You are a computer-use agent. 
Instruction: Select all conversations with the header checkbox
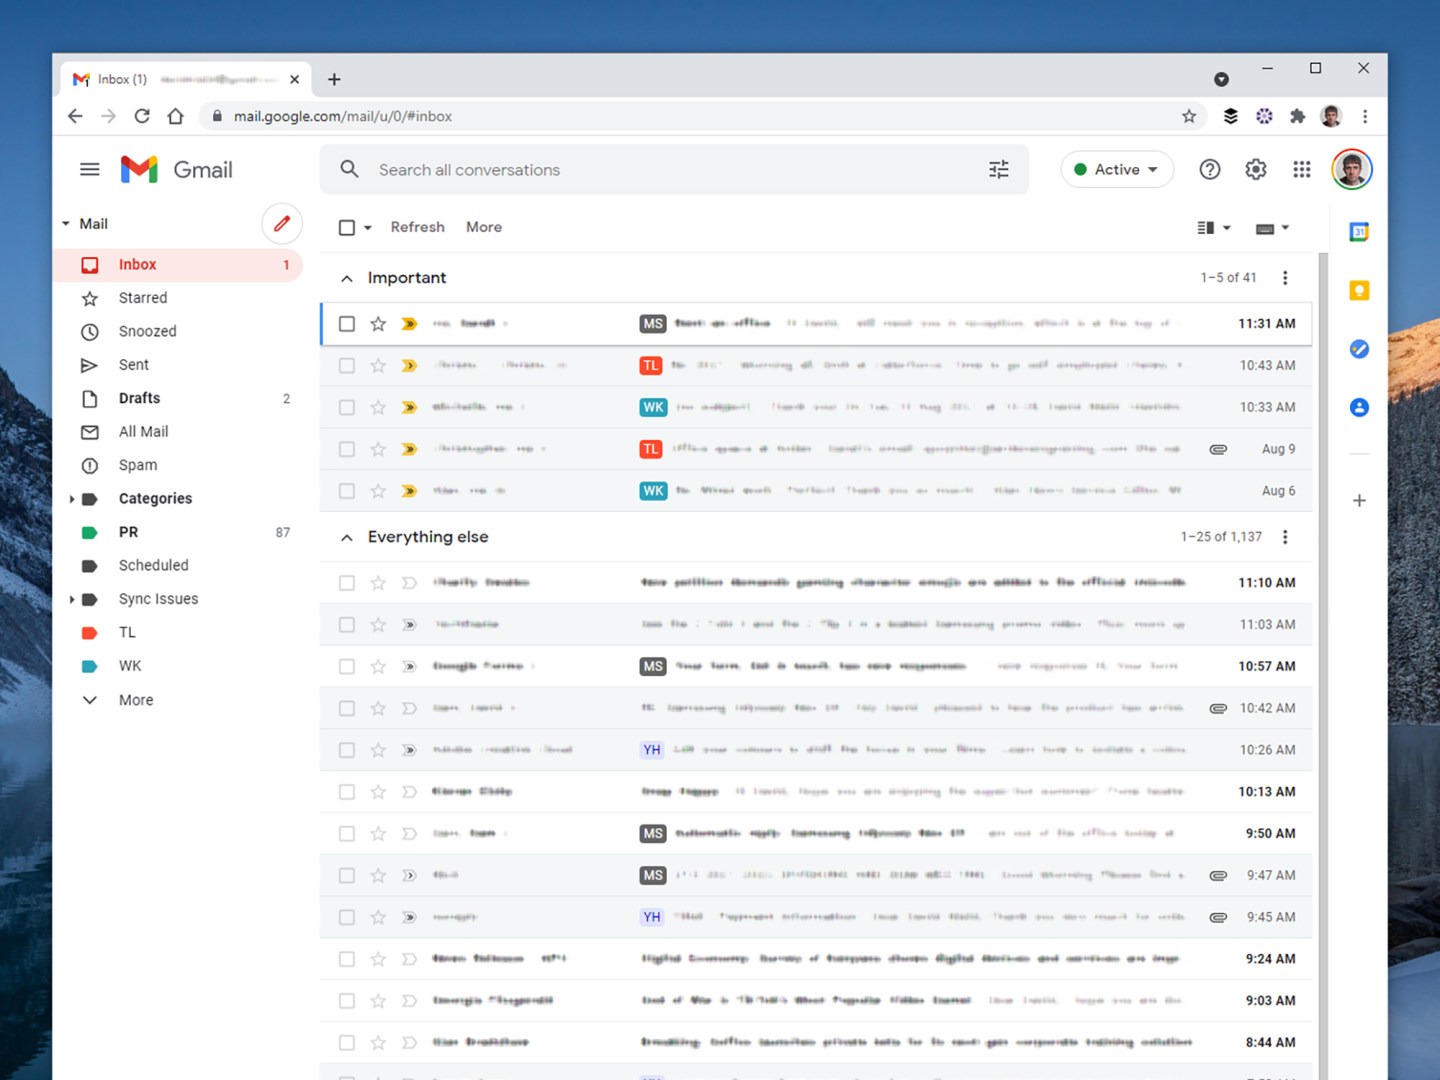point(346,227)
